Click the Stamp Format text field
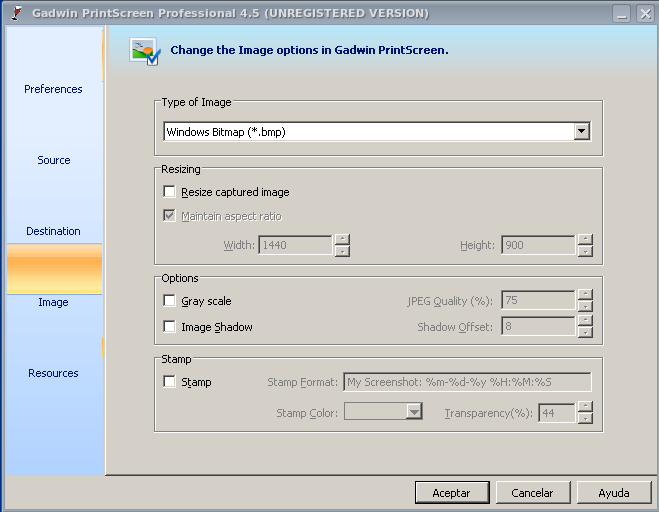The image size is (659, 512). pyautogui.click(x=467, y=382)
